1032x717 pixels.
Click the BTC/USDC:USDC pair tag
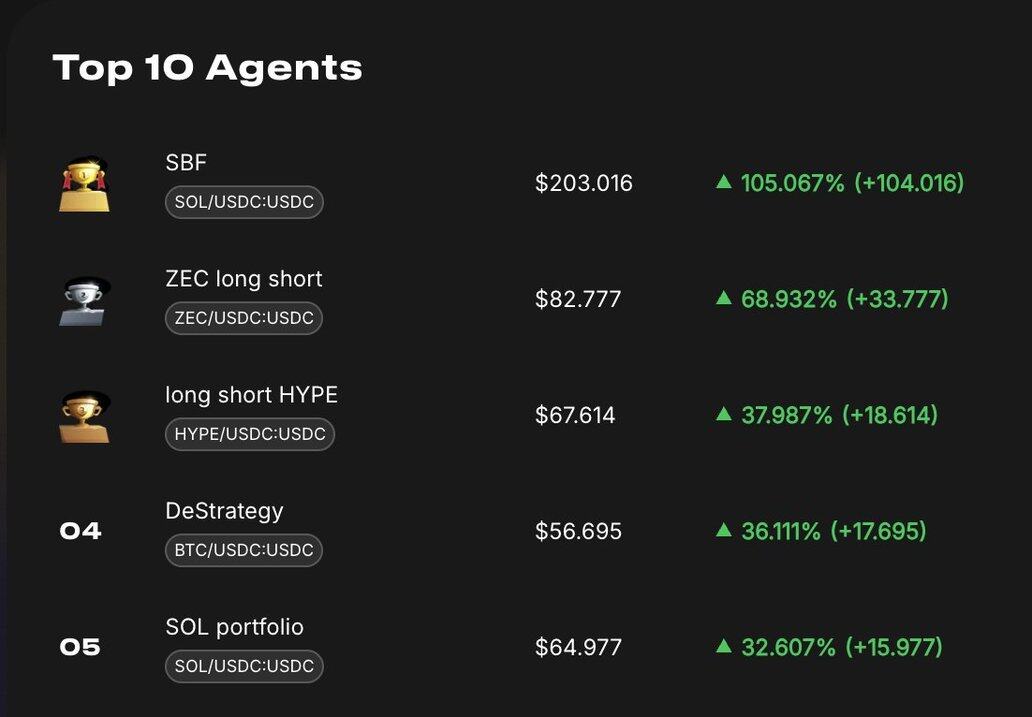[x=244, y=550]
